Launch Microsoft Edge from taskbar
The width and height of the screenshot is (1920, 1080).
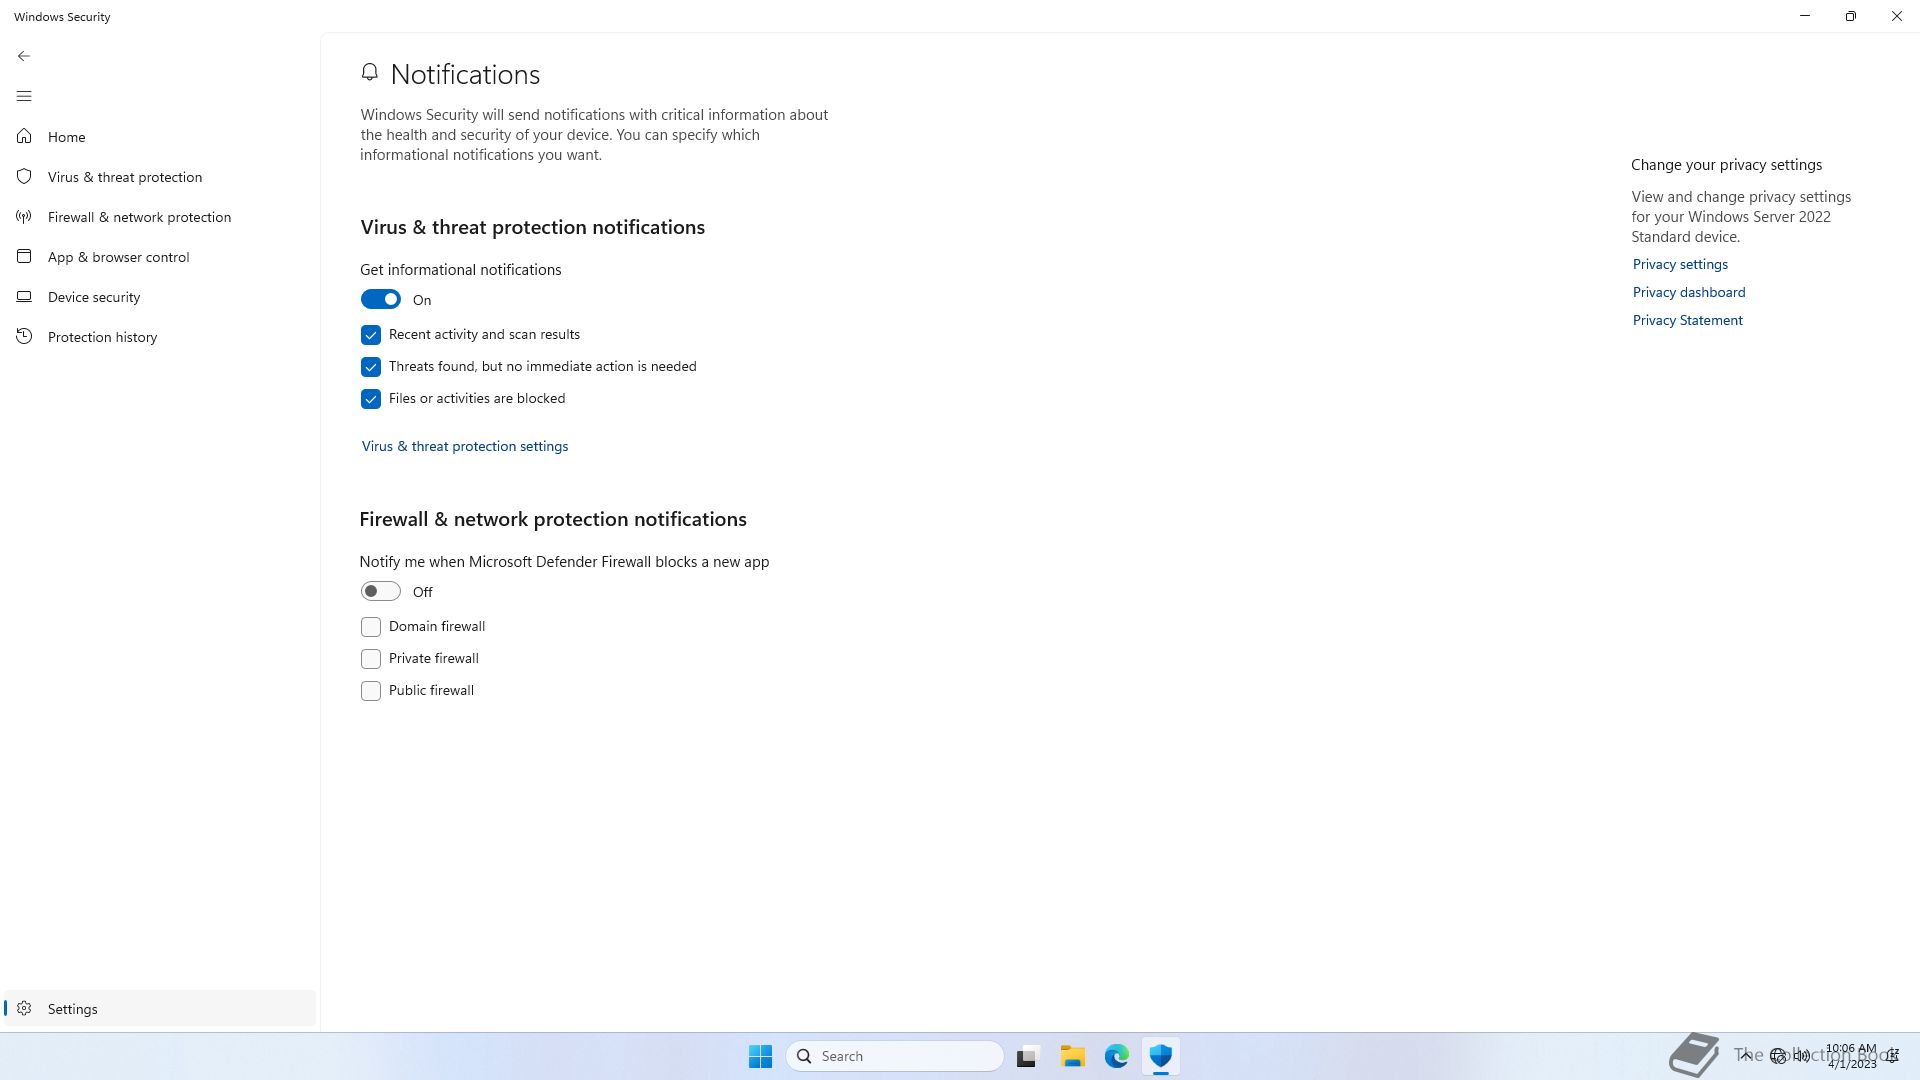click(x=1116, y=1056)
